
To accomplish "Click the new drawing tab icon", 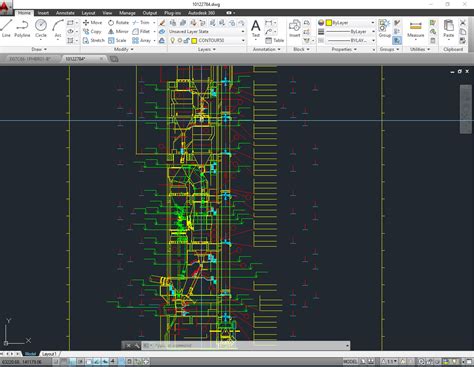I will 114,59.
